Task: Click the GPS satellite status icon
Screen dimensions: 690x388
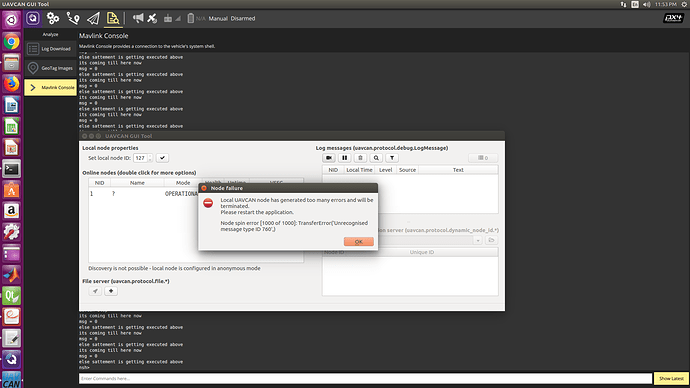Action: point(152,18)
